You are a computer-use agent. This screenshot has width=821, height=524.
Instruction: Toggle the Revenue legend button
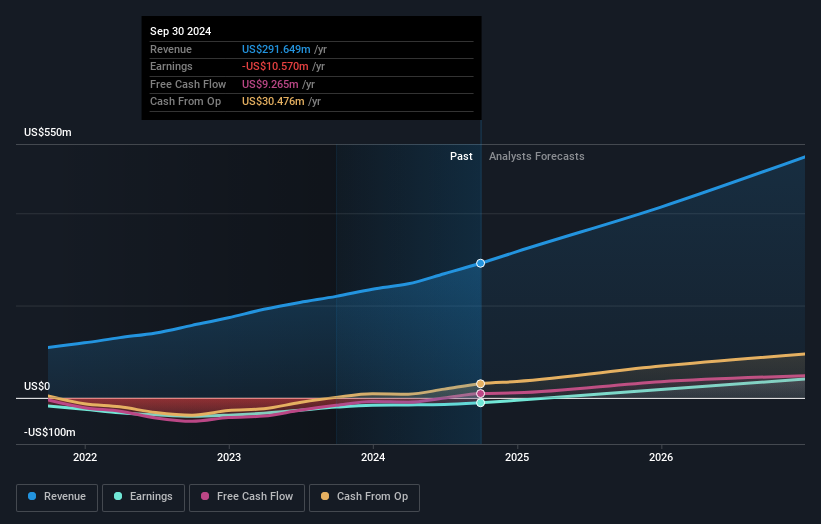(57, 497)
